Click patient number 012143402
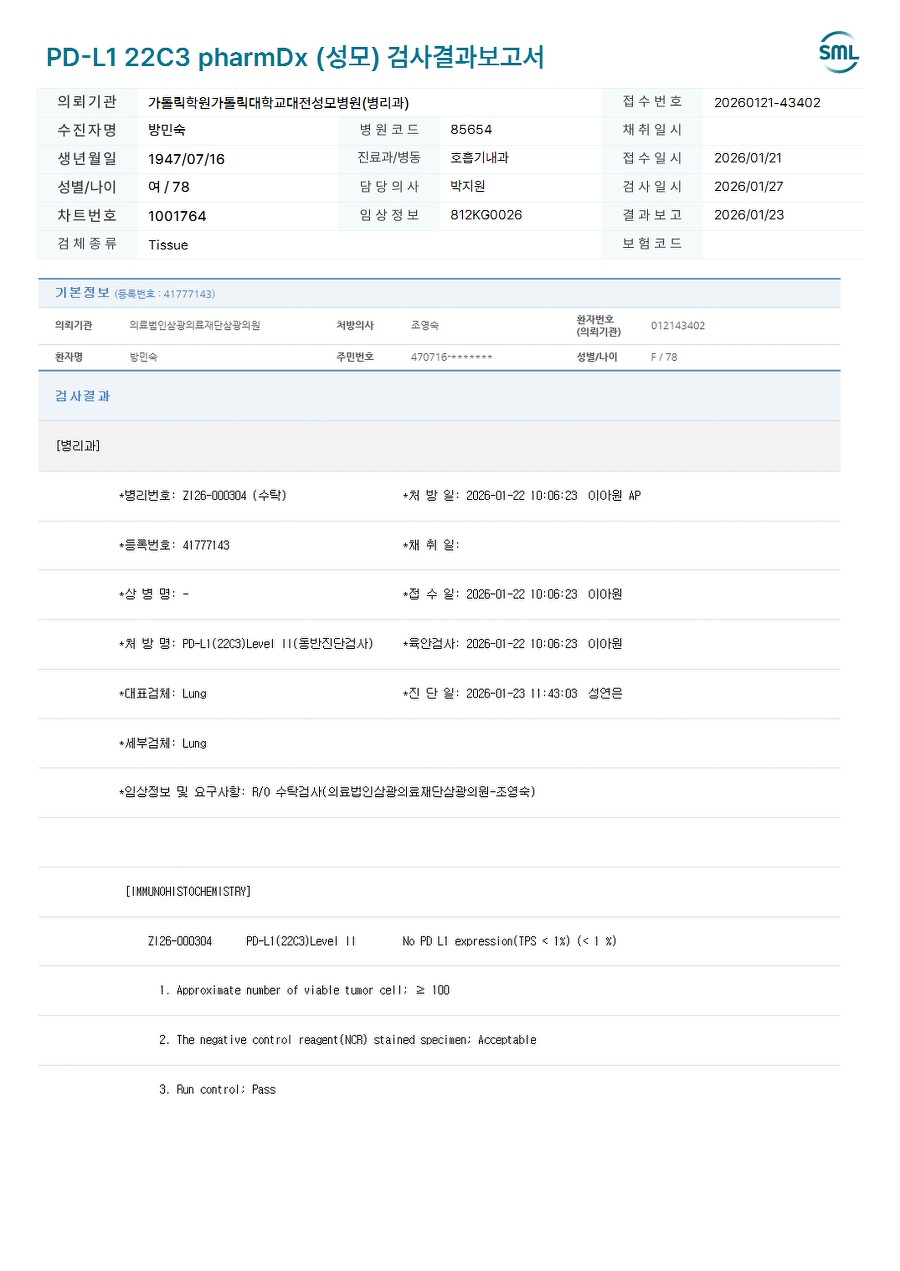This screenshot has width=900, height=1271. click(678, 326)
